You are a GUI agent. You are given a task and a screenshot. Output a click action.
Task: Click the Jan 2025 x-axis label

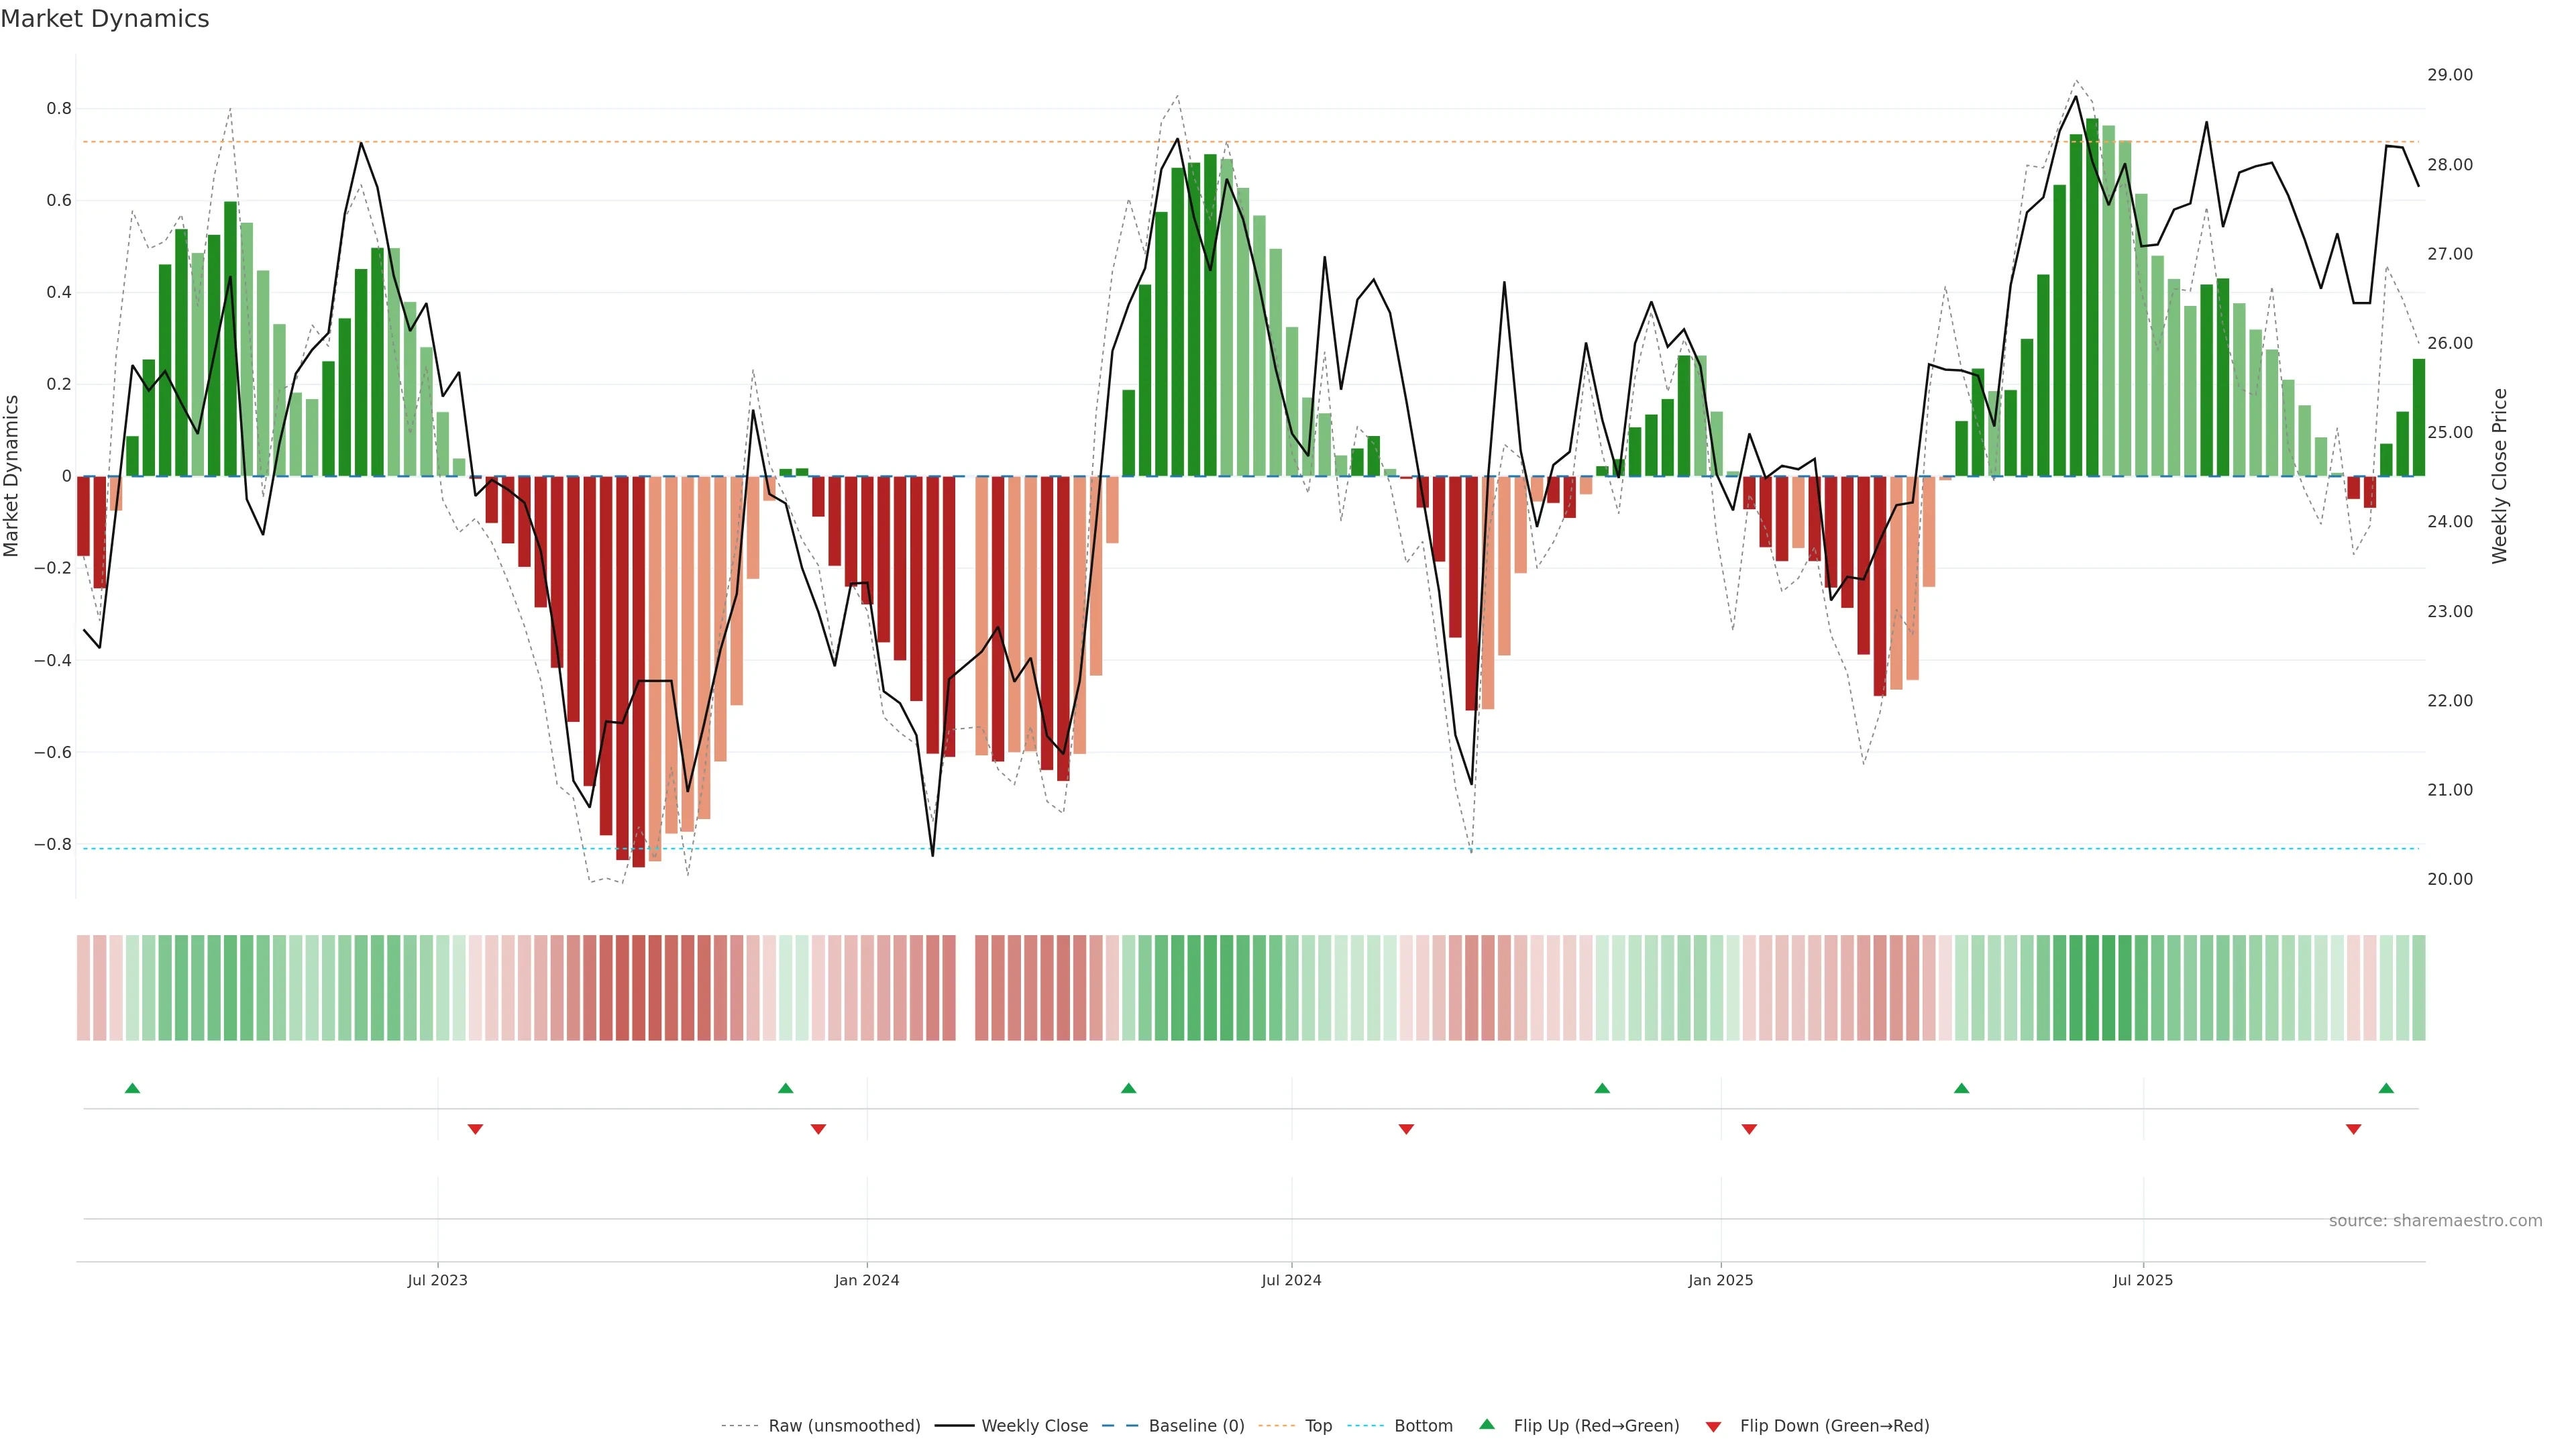[x=1720, y=1280]
